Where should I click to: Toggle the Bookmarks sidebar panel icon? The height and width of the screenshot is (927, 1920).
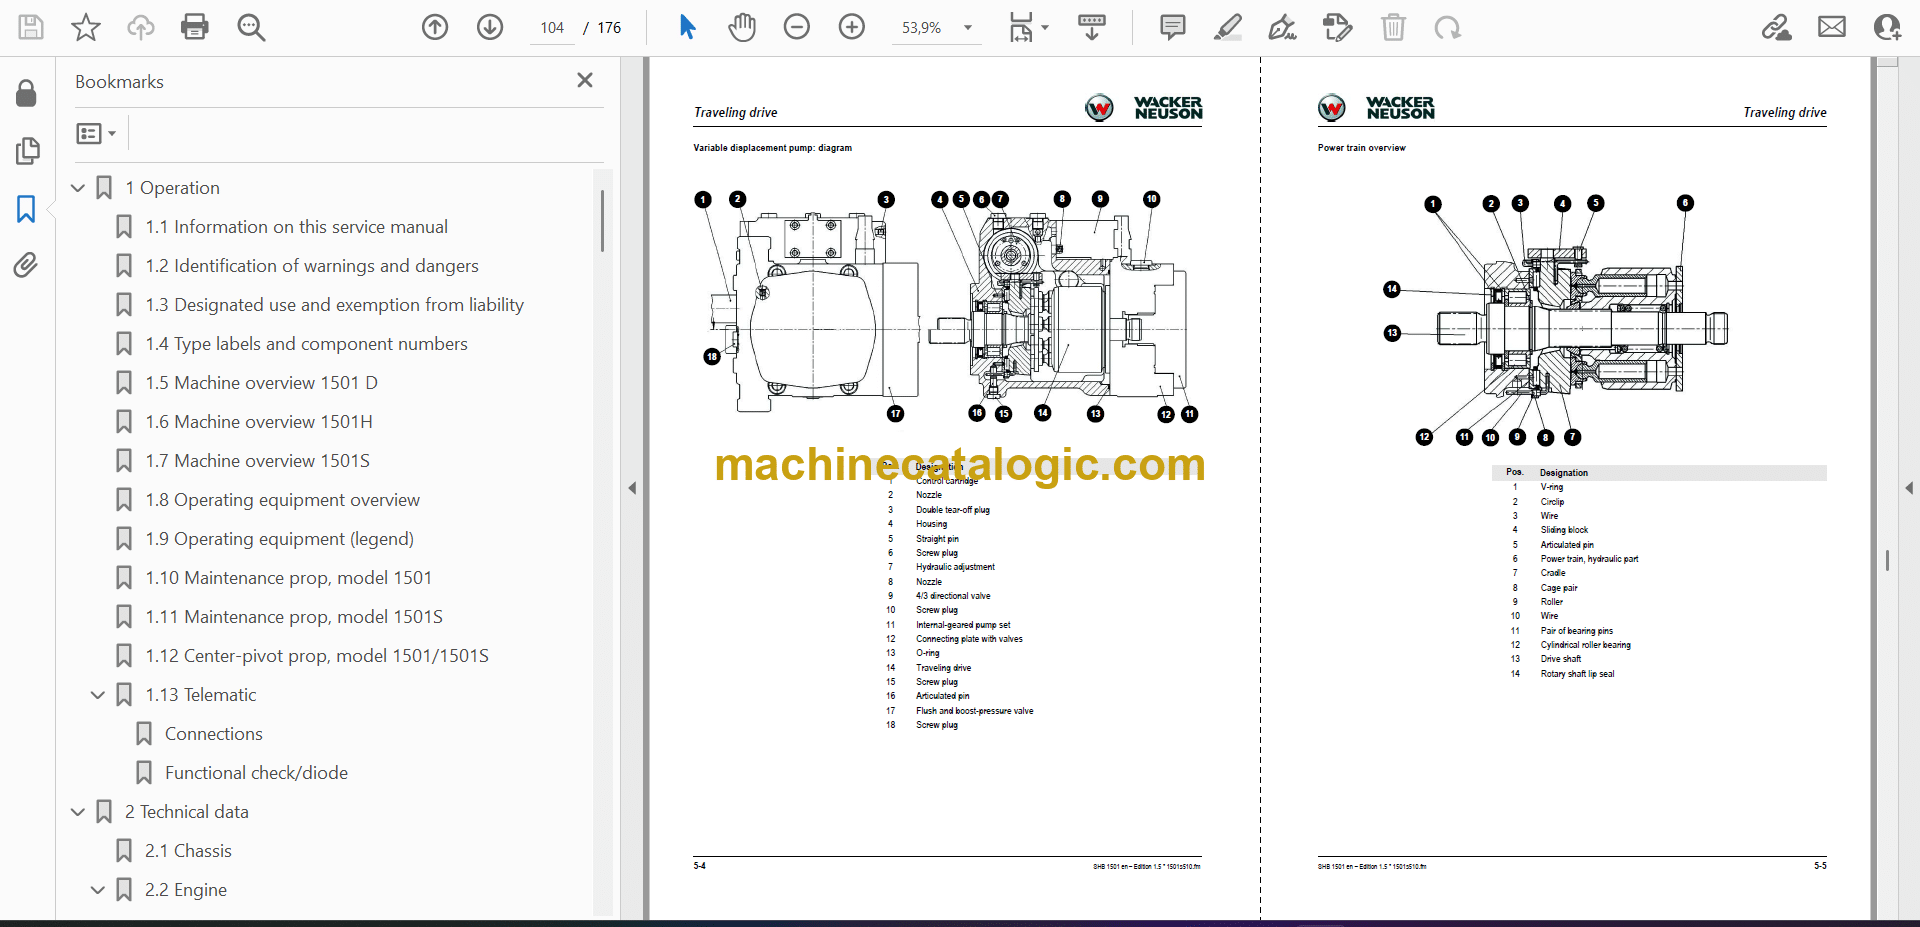26,209
